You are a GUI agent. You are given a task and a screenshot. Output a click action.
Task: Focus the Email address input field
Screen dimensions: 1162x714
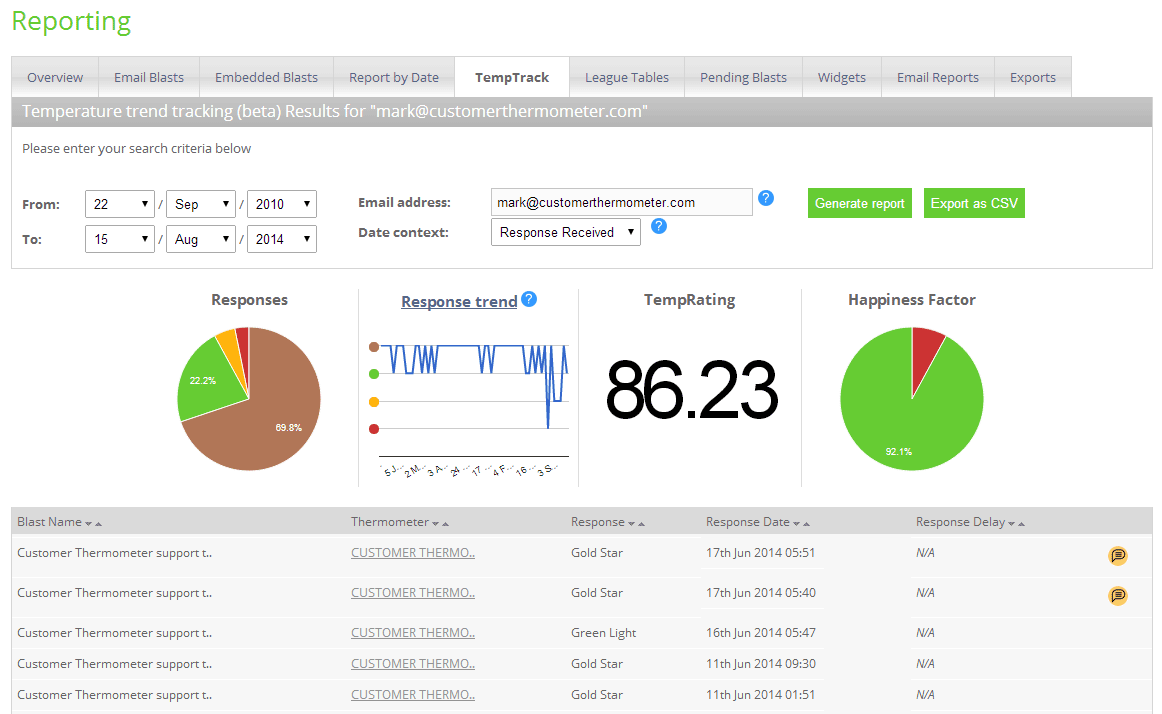tap(622, 202)
